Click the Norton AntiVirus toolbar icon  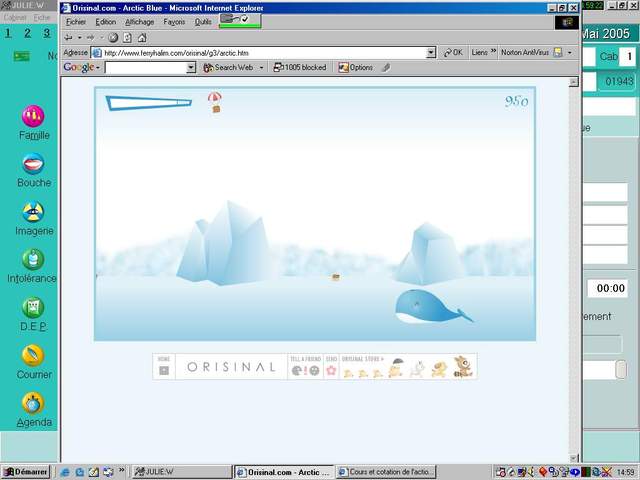[x=558, y=52]
